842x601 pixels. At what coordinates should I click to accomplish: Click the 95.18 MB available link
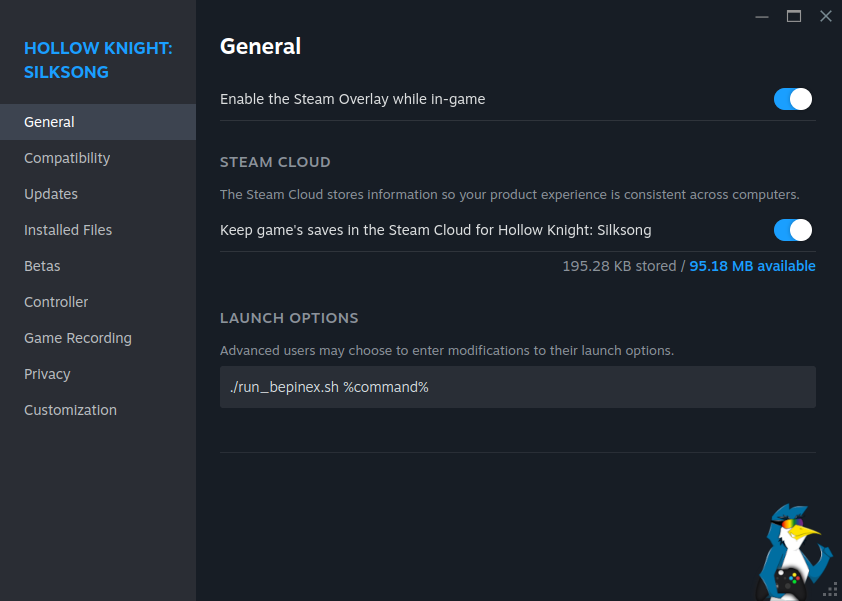click(752, 266)
